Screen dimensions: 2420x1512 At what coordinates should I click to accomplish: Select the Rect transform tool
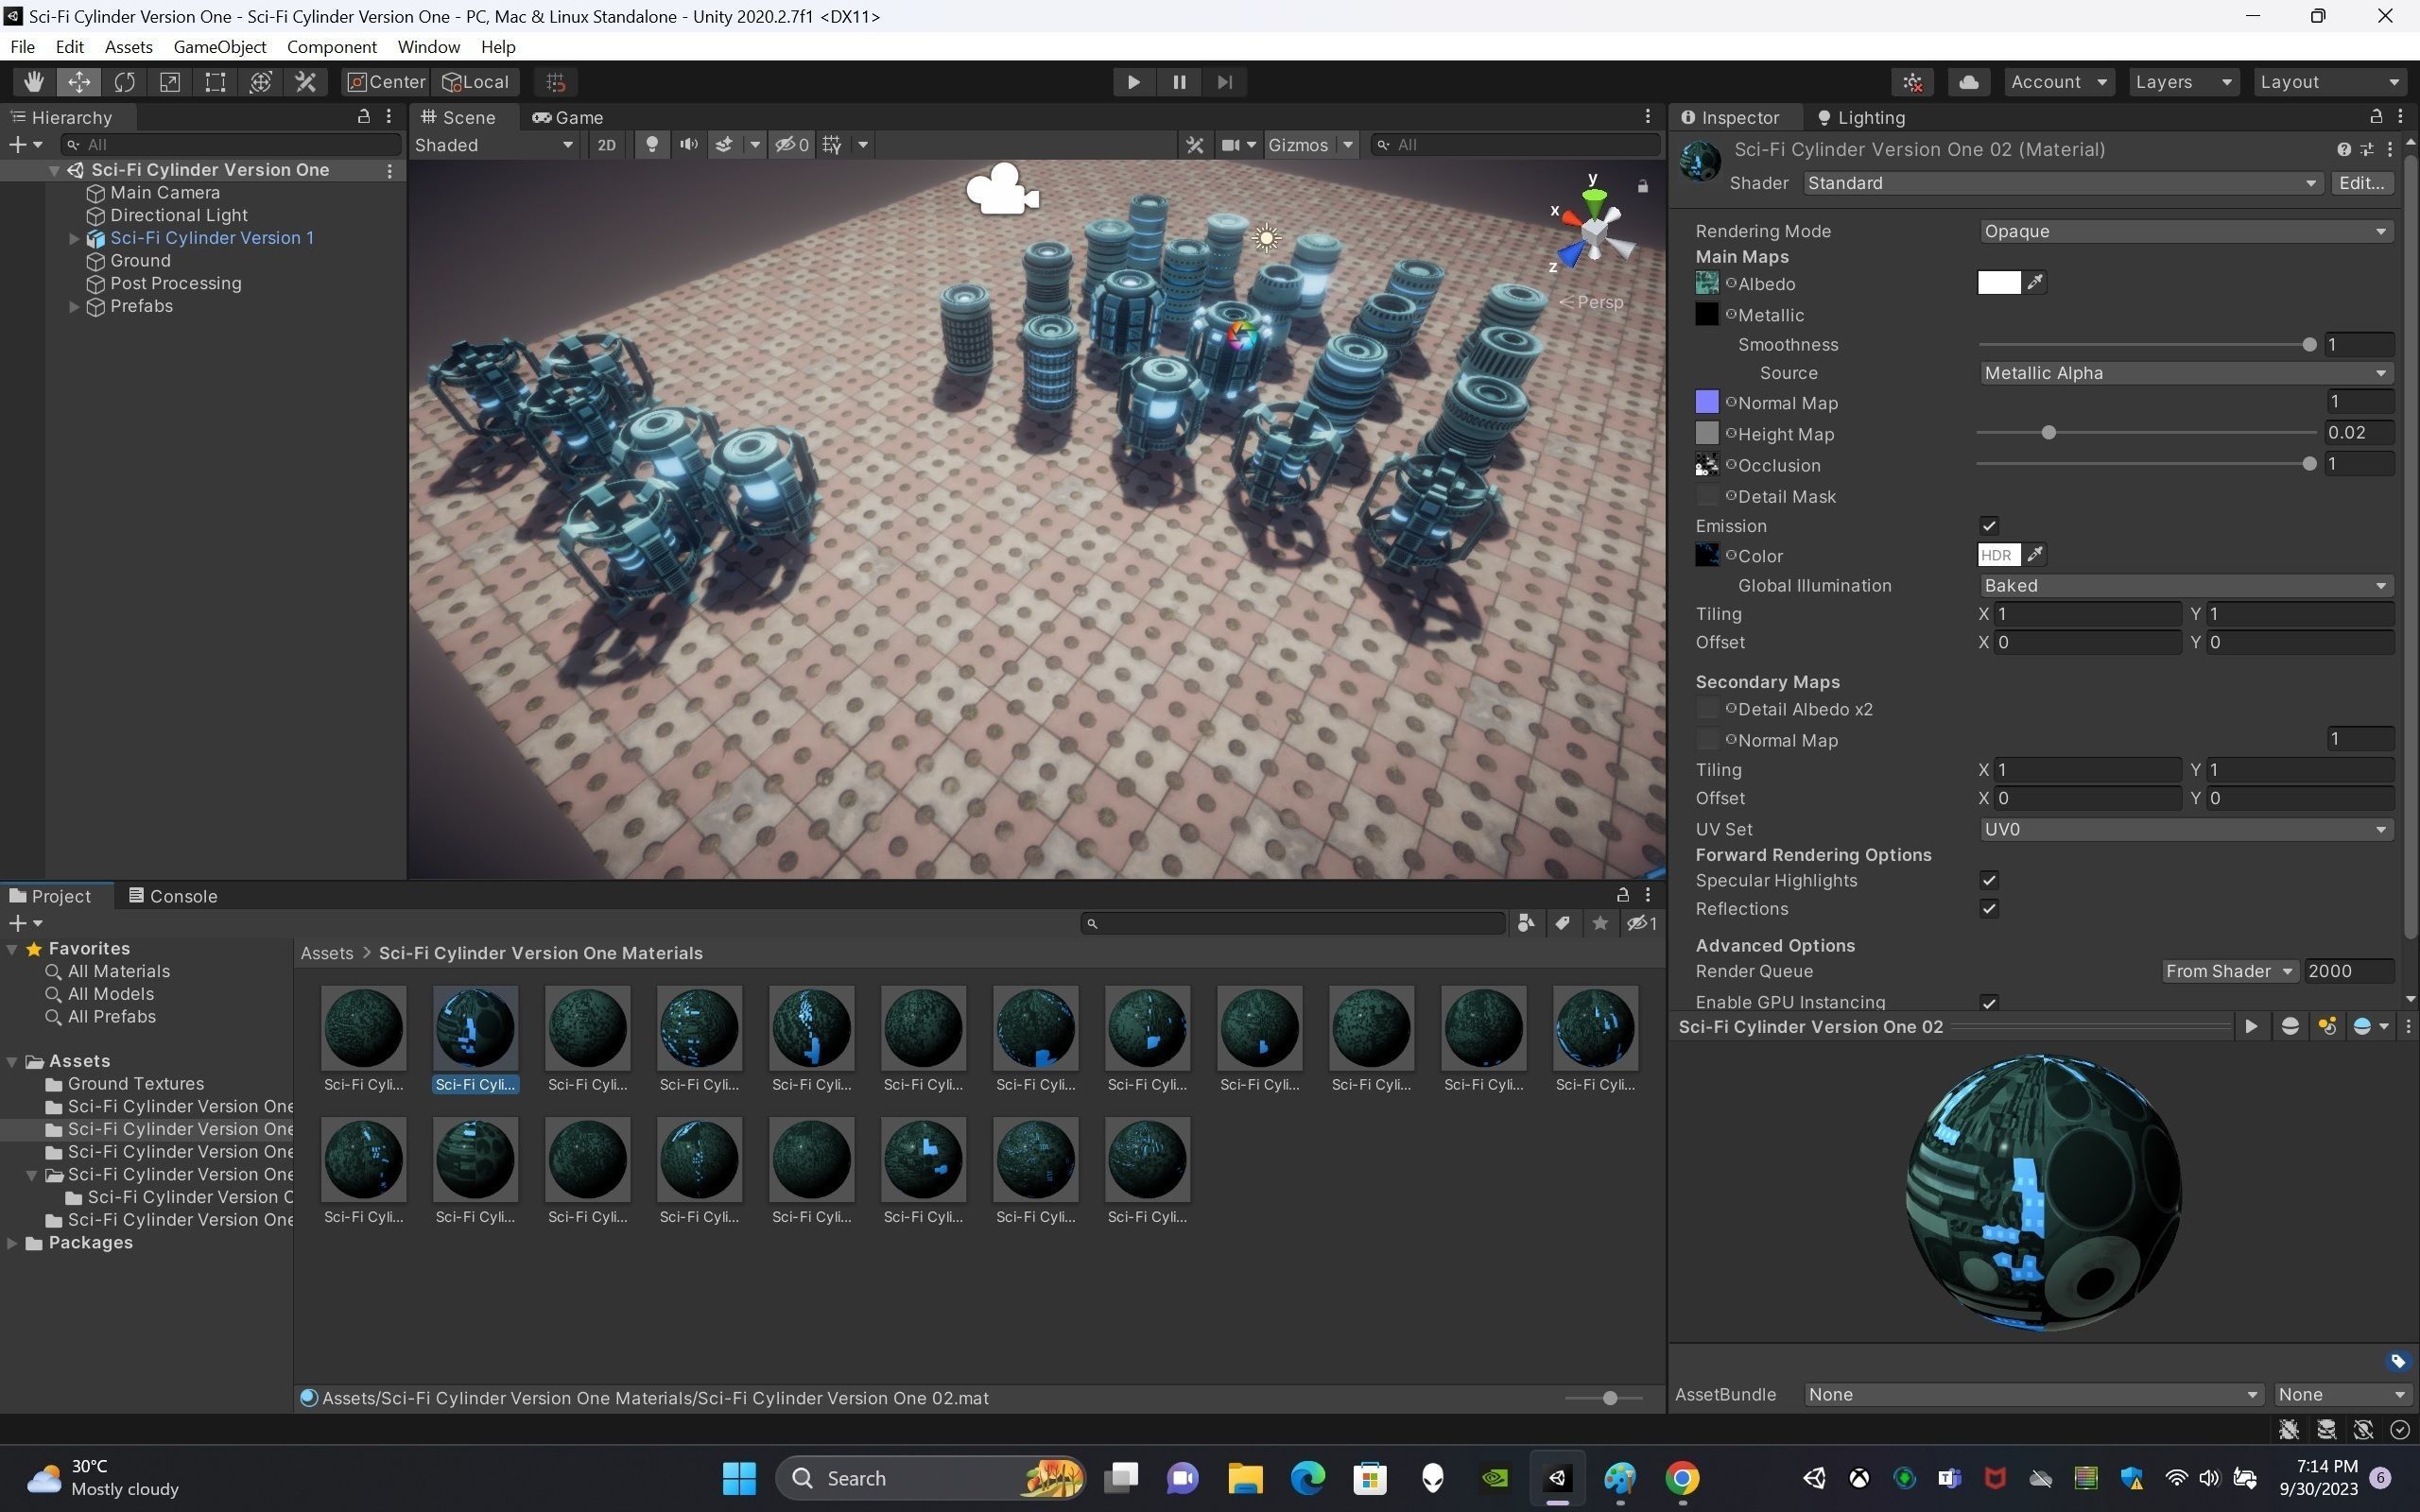[x=215, y=82]
